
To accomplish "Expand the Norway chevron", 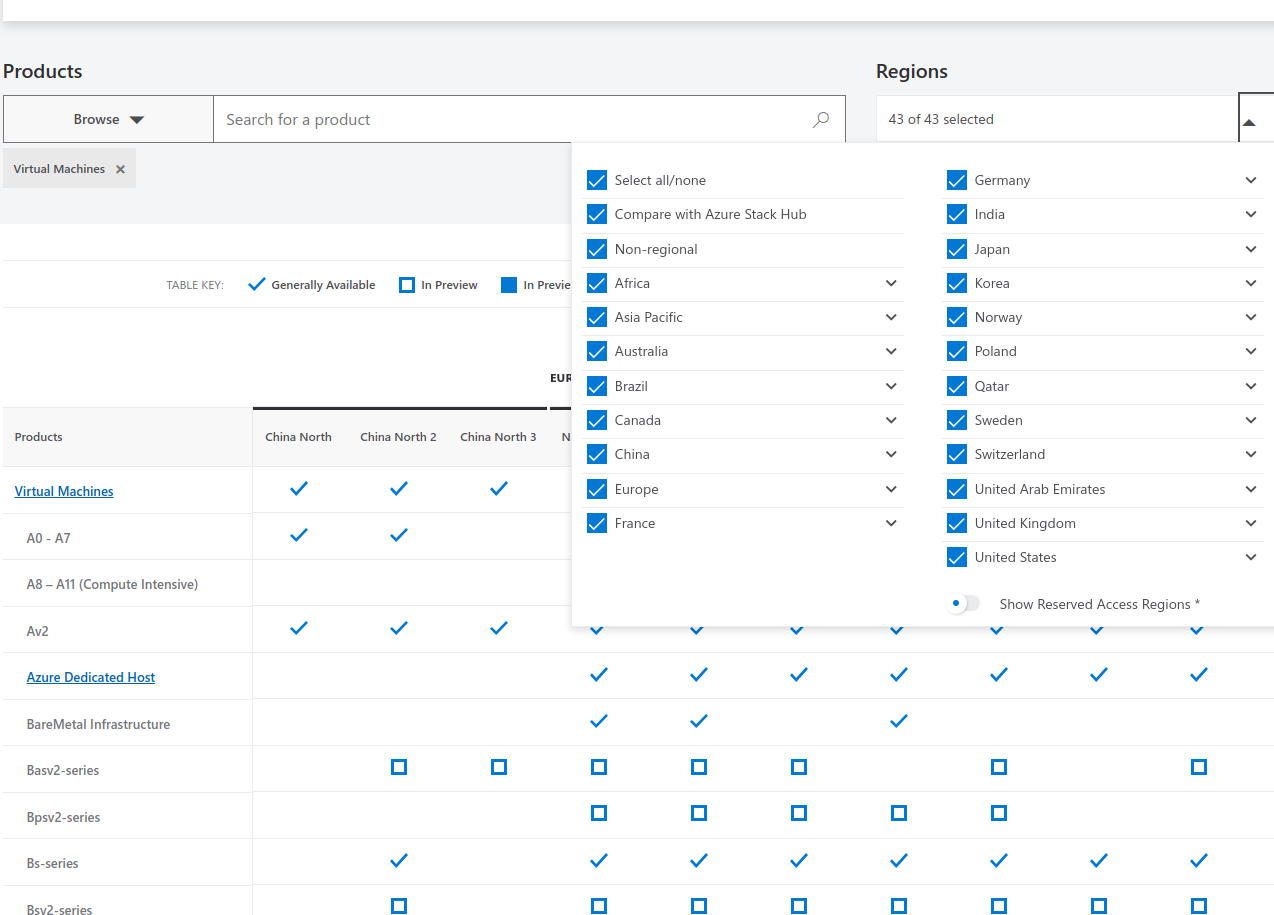I will click(1251, 317).
